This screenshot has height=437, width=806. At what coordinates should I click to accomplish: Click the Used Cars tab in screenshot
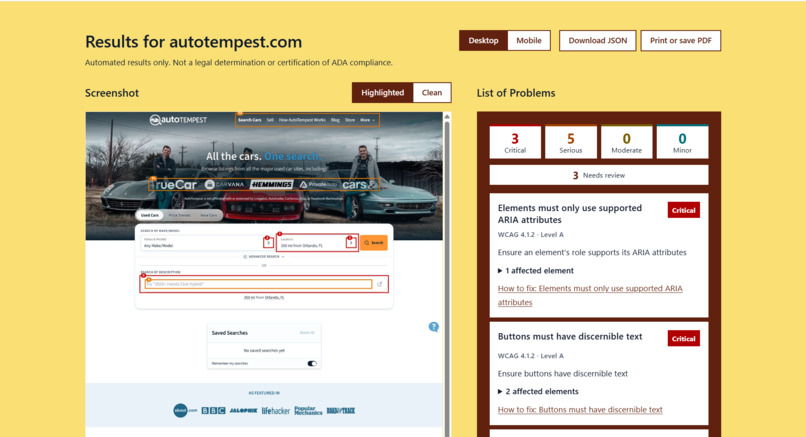[x=150, y=215]
